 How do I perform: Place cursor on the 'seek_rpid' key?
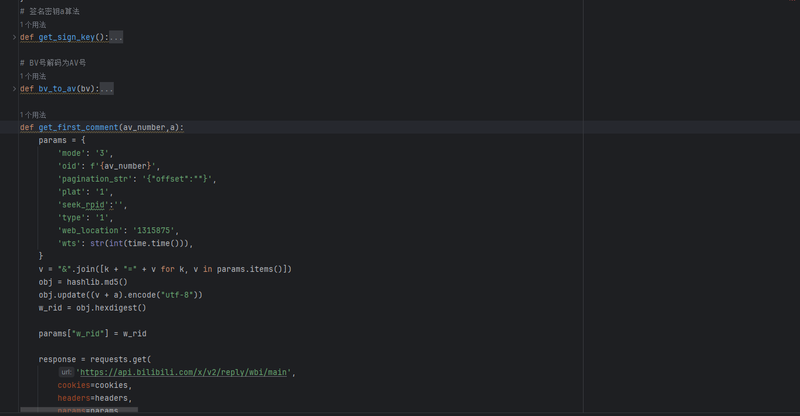tap(83, 205)
